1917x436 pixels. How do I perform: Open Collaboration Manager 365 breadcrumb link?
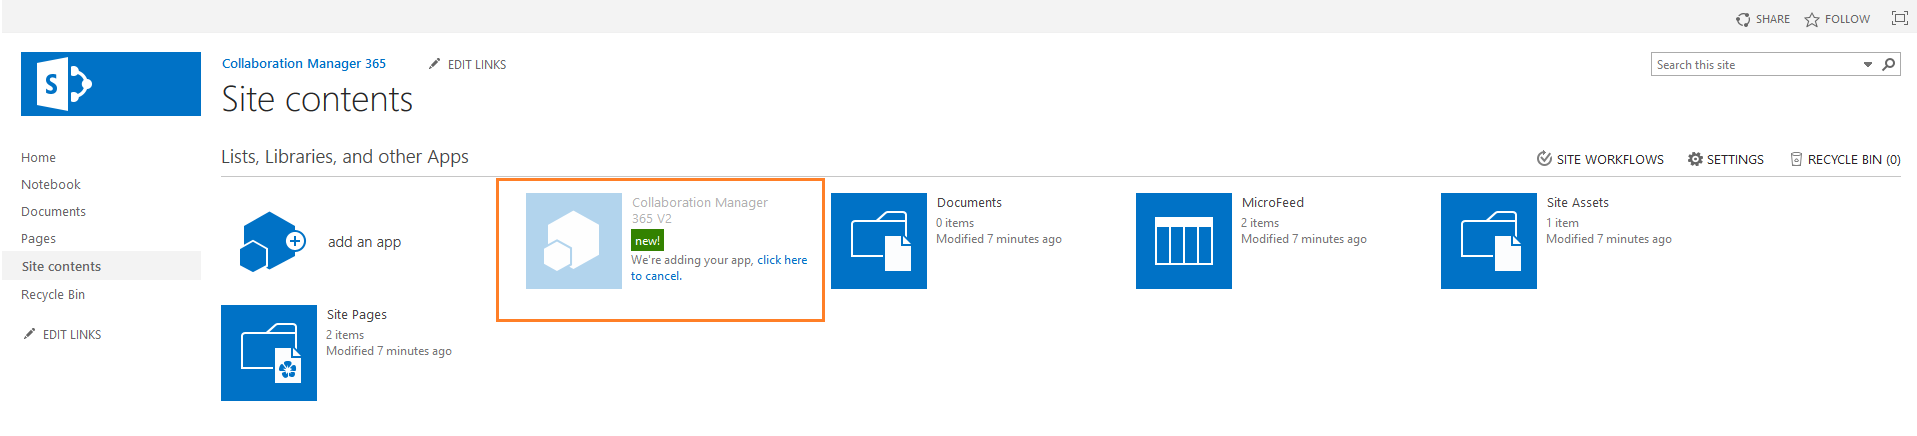point(304,63)
